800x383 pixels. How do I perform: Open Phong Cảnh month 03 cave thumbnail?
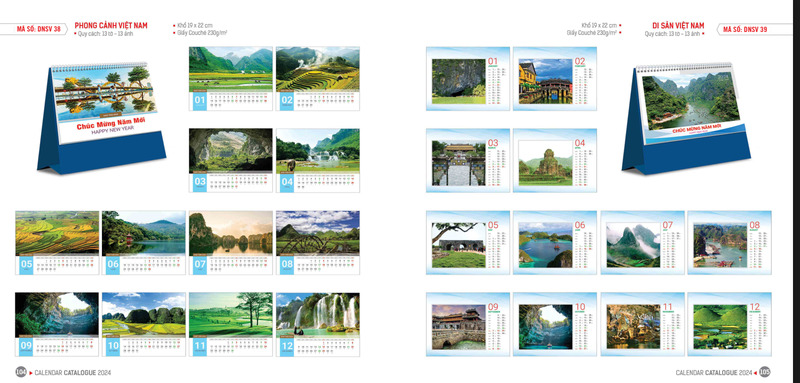point(231,160)
